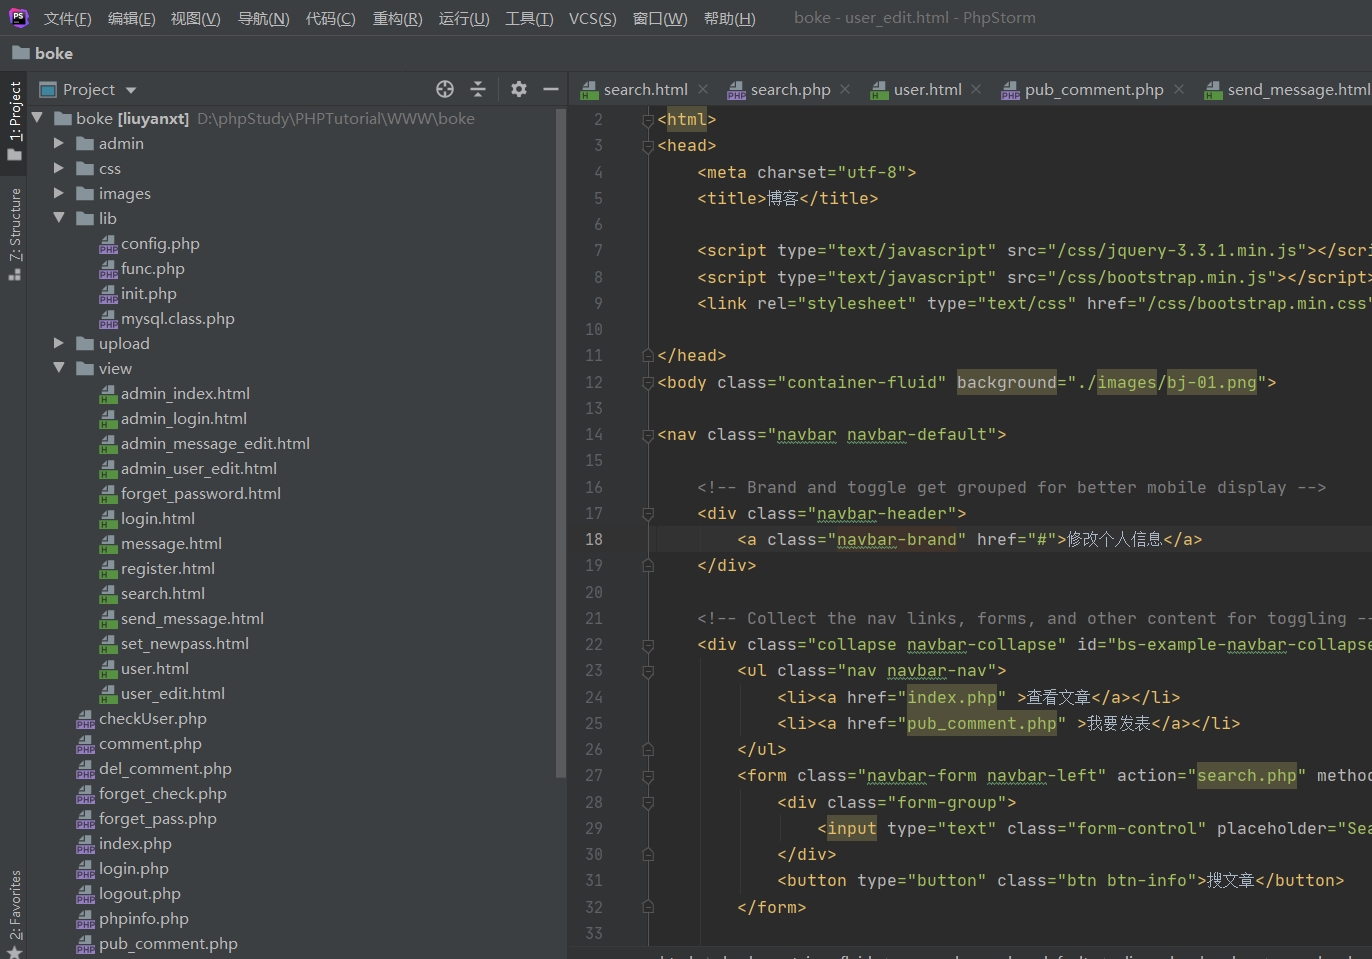
Task: Select admin_message_edit.html file
Action: coord(215,443)
